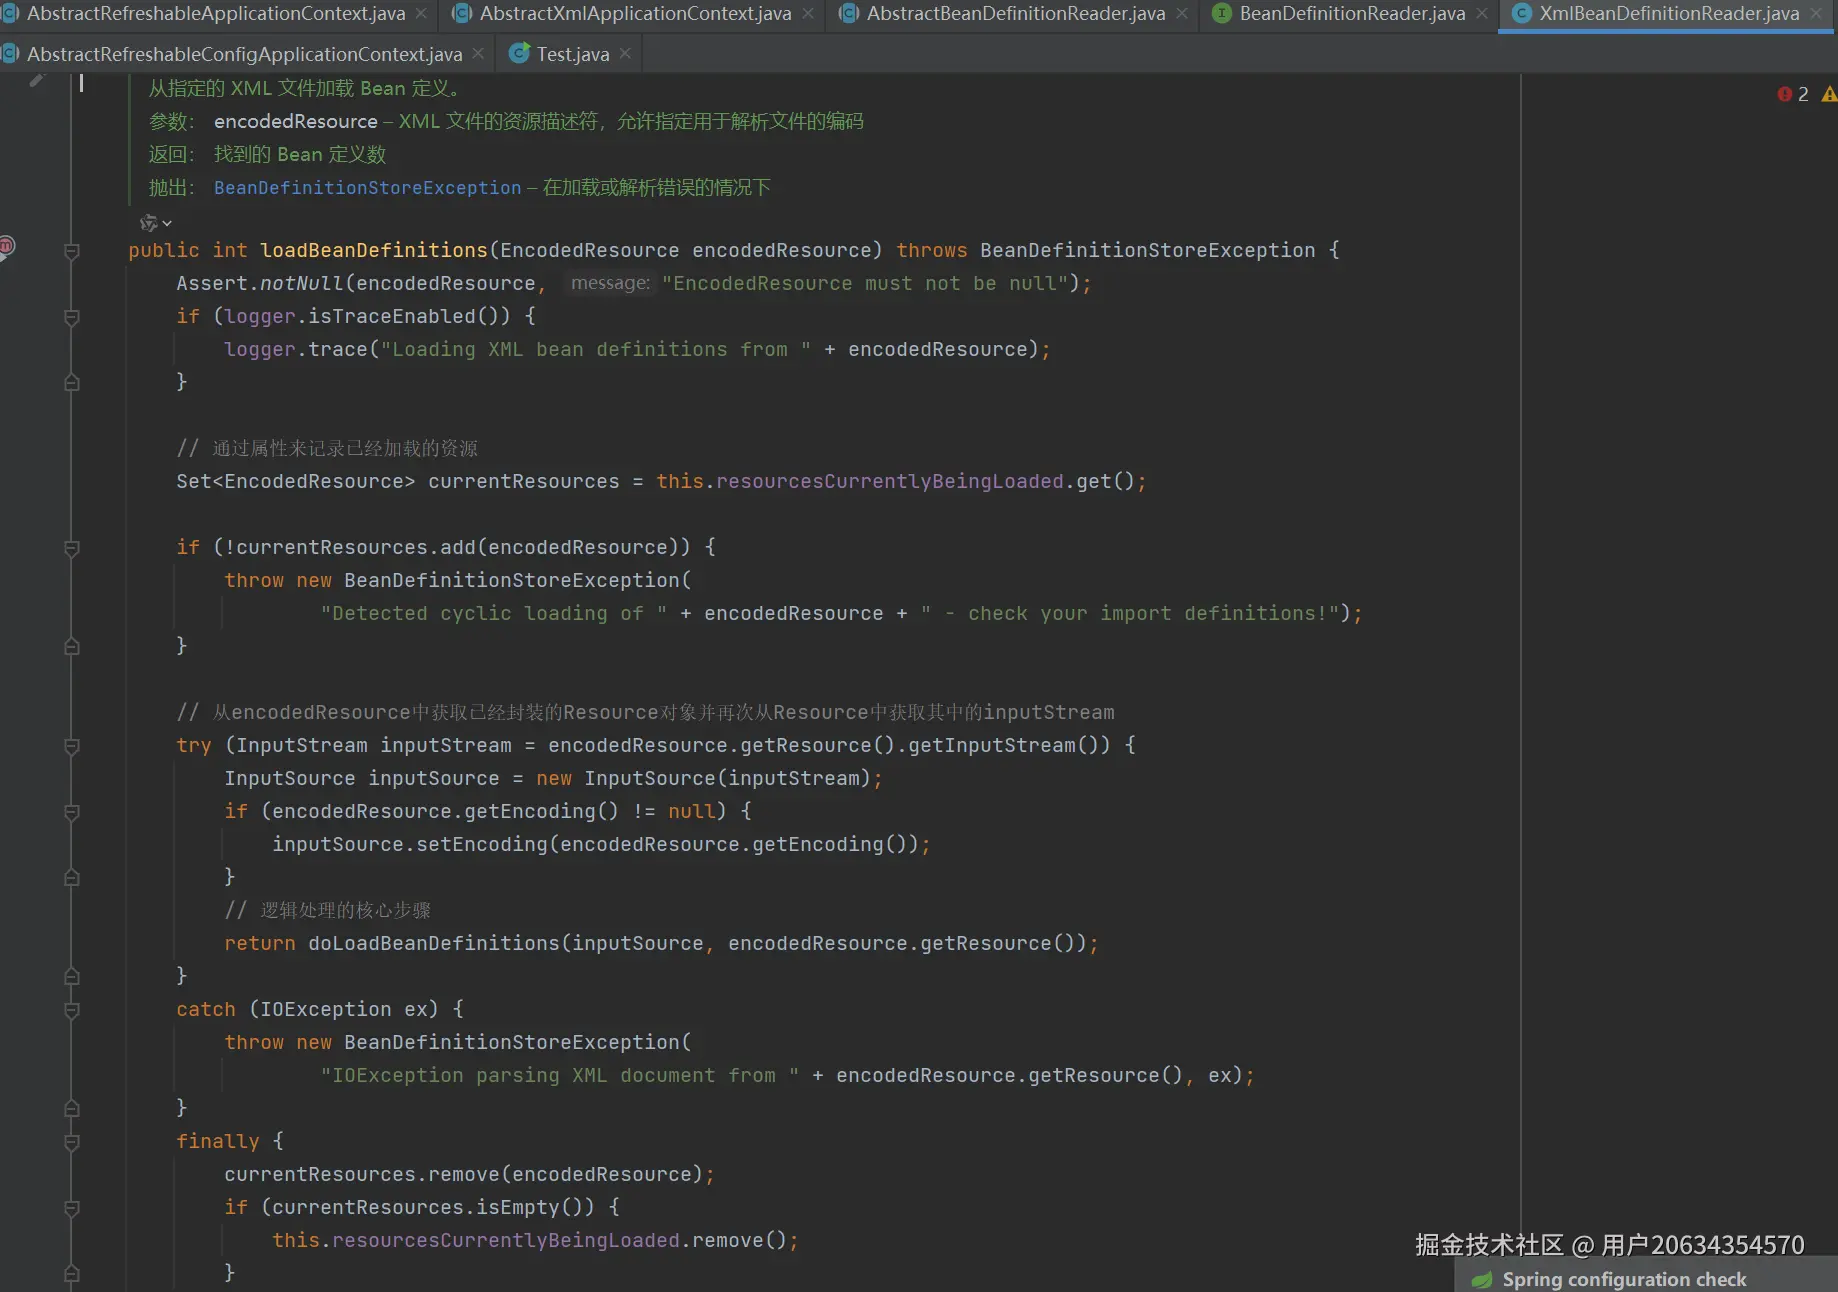1838x1292 pixels.
Task: Open the AbstractBeanDefinitionReader.java tab
Action: click(x=1015, y=14)
